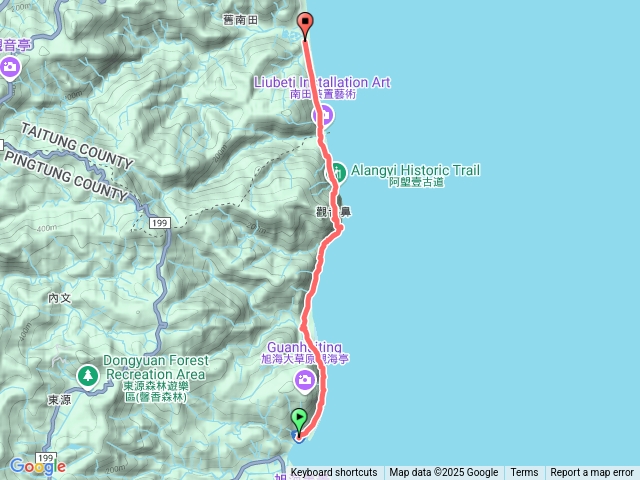640x480 pixels.
Task: Click the 舊南田 place label
Action: [x=240, y=20]
